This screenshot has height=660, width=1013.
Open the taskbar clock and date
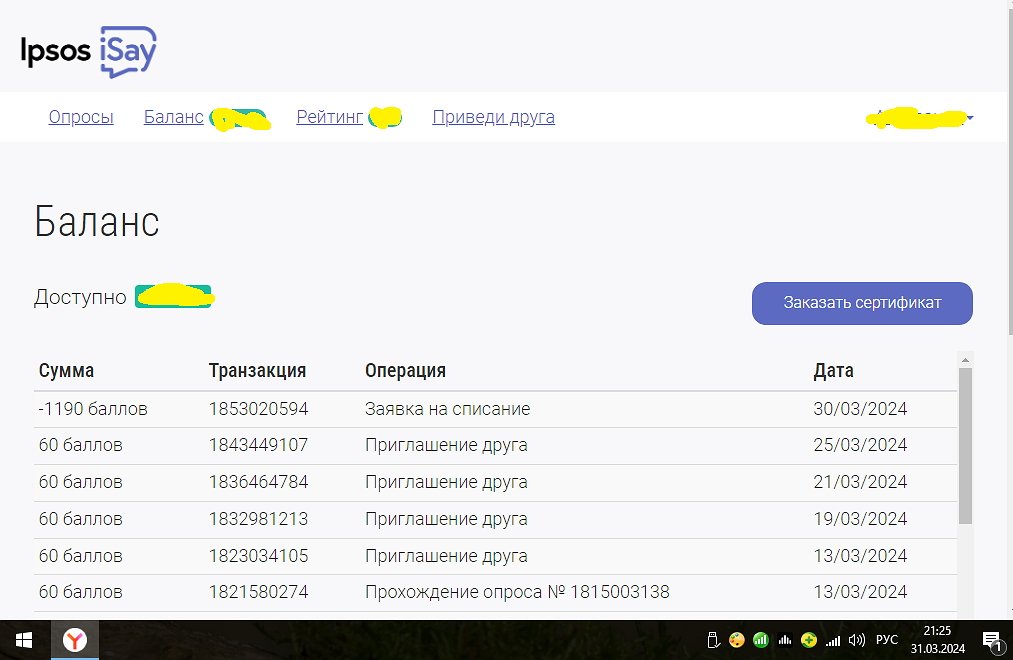[x=938, y=640]
